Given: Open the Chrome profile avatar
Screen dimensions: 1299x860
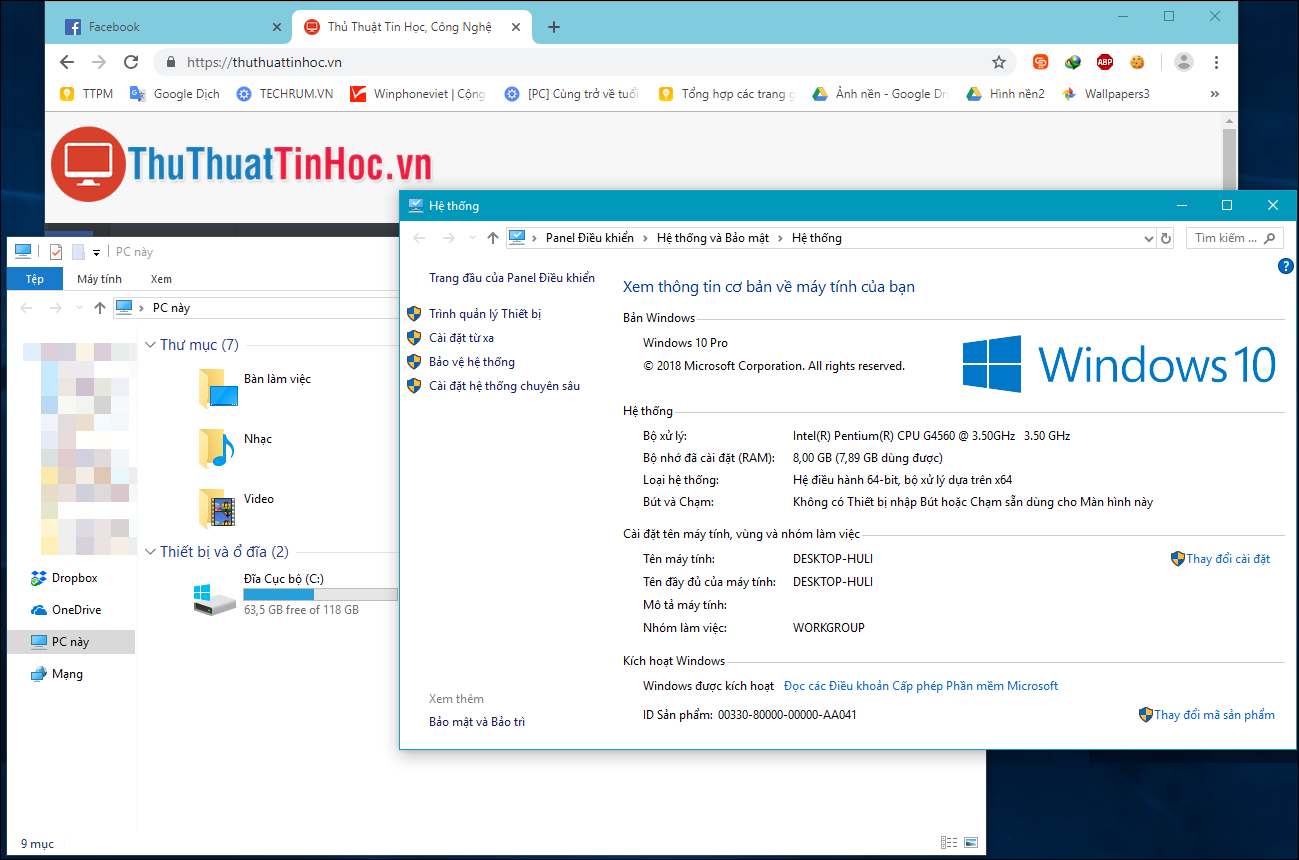Looking at the screenshot, I should (x=1184, y=62).
